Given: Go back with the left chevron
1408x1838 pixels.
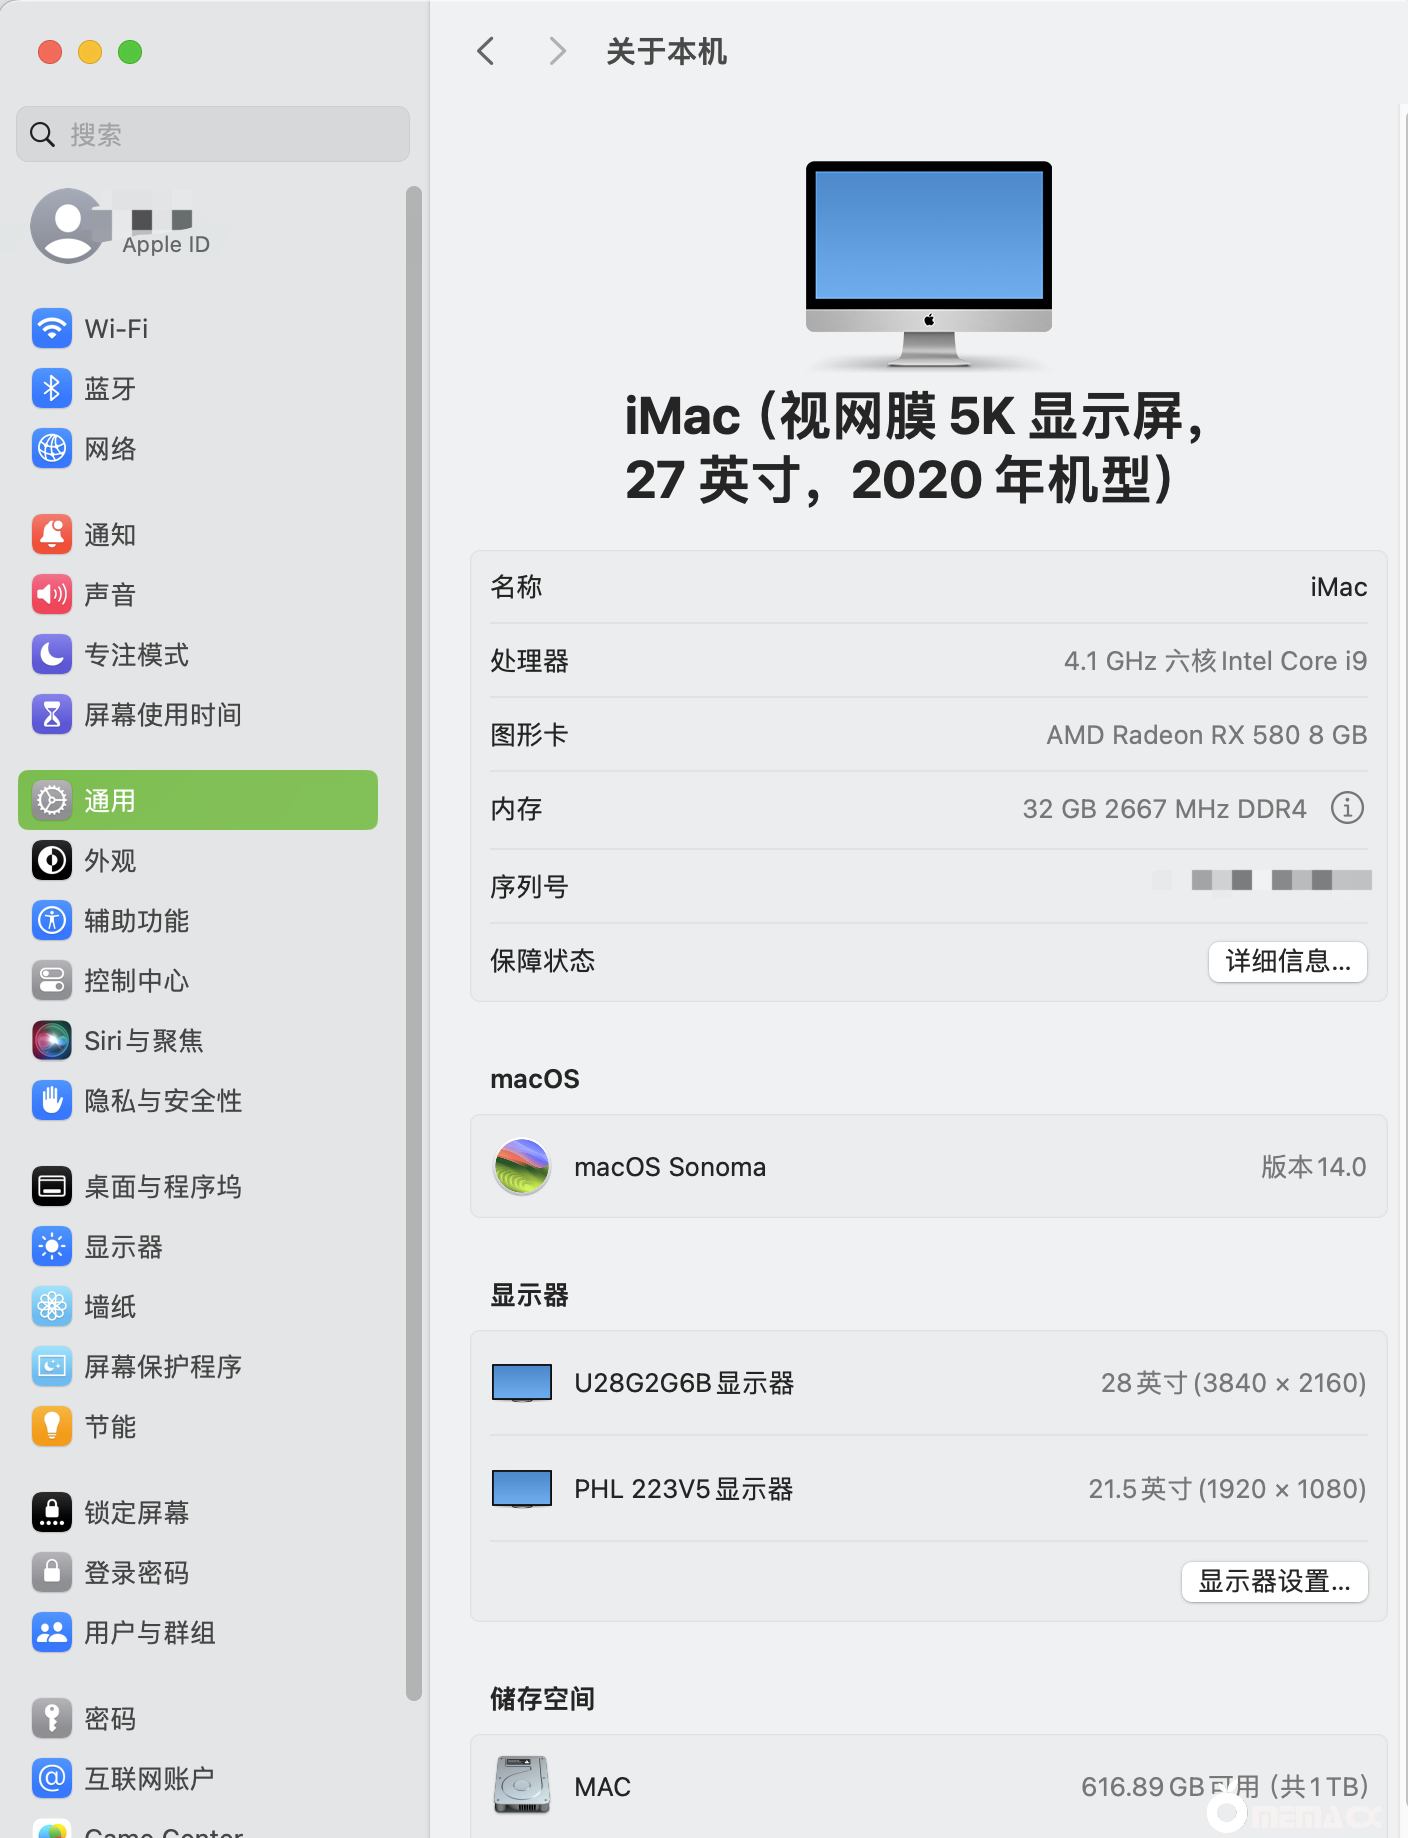Looking at the screenshot, I should tap(486, 51).
